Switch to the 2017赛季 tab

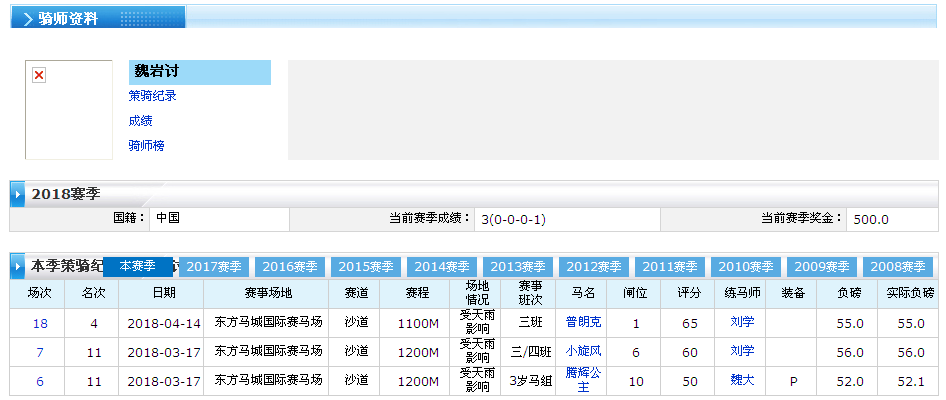click(215, 267)
